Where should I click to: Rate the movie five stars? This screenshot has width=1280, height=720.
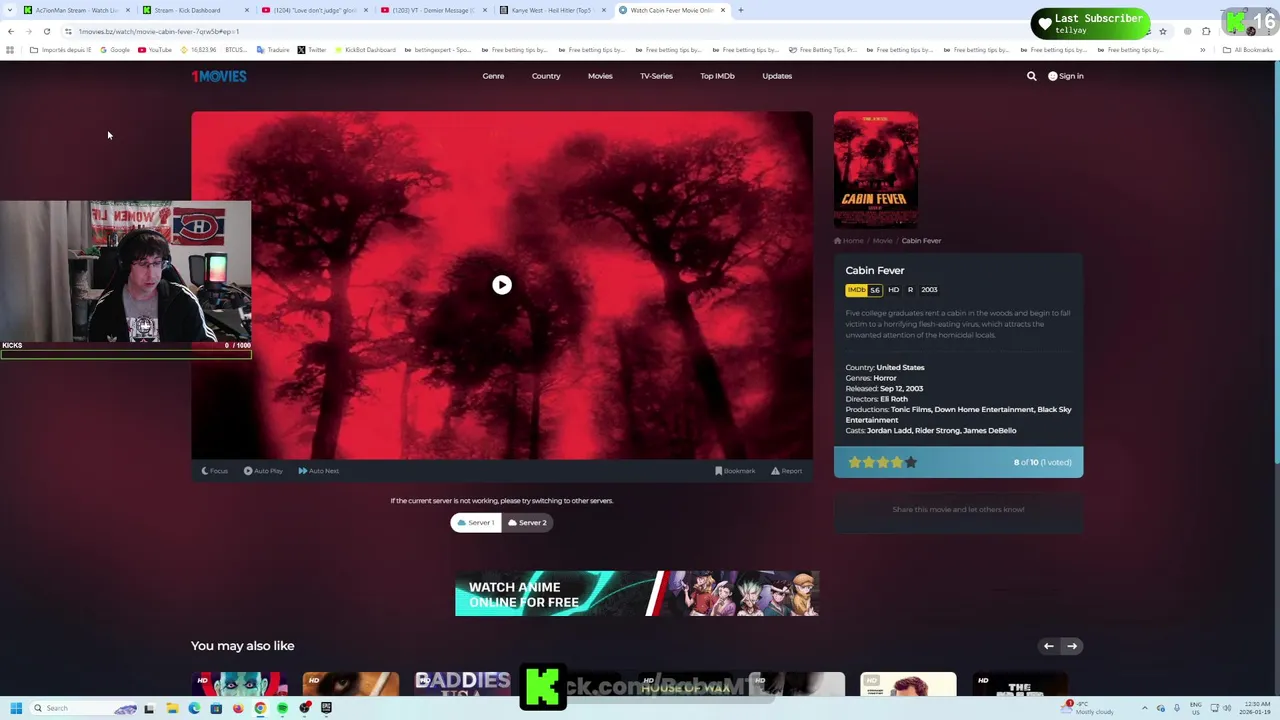[x=911, y=462]
